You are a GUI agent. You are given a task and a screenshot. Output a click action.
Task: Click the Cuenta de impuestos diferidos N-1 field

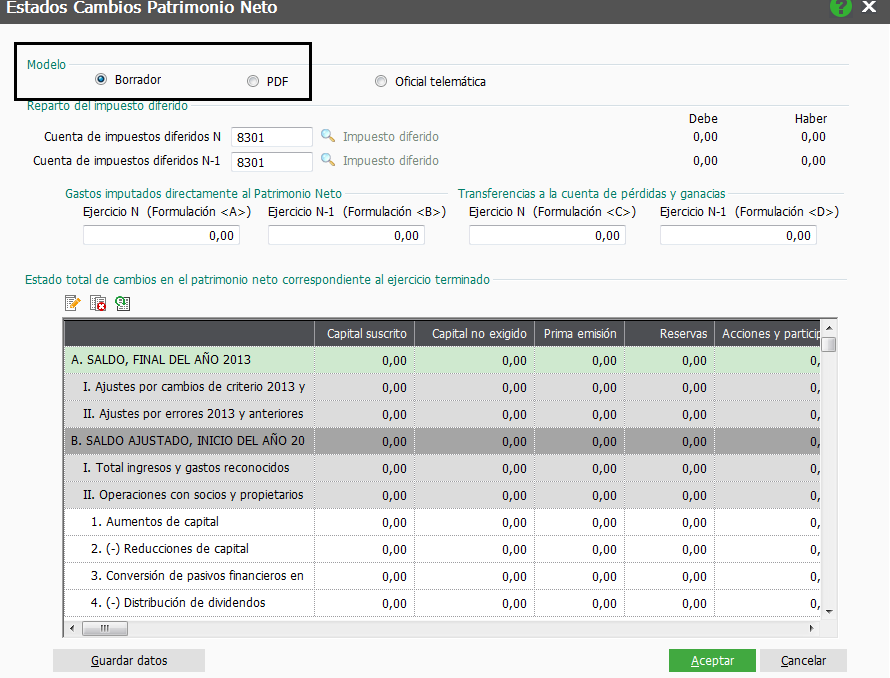(x=271, y=162)
